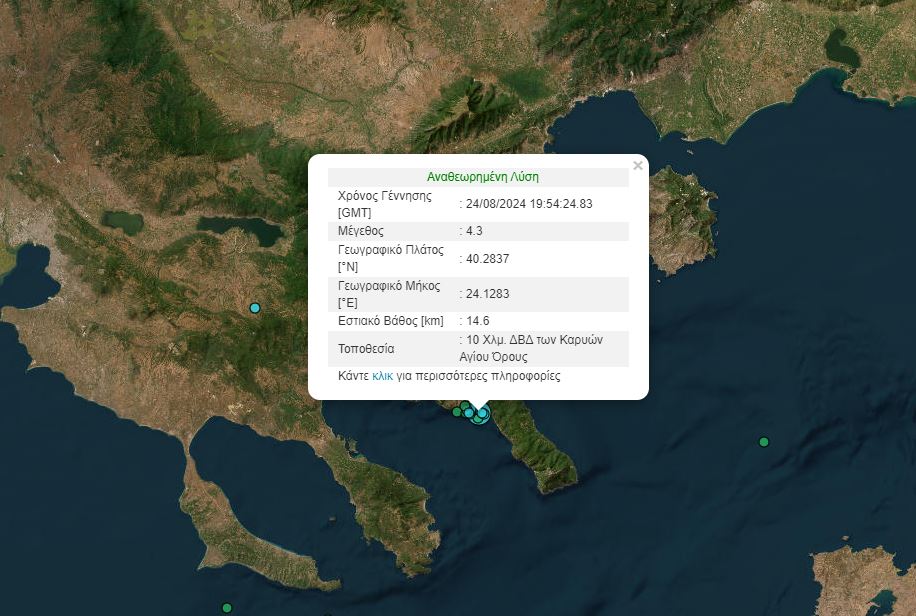Close the earthquake info popup

pyautogui.click(x=638, y=166)
